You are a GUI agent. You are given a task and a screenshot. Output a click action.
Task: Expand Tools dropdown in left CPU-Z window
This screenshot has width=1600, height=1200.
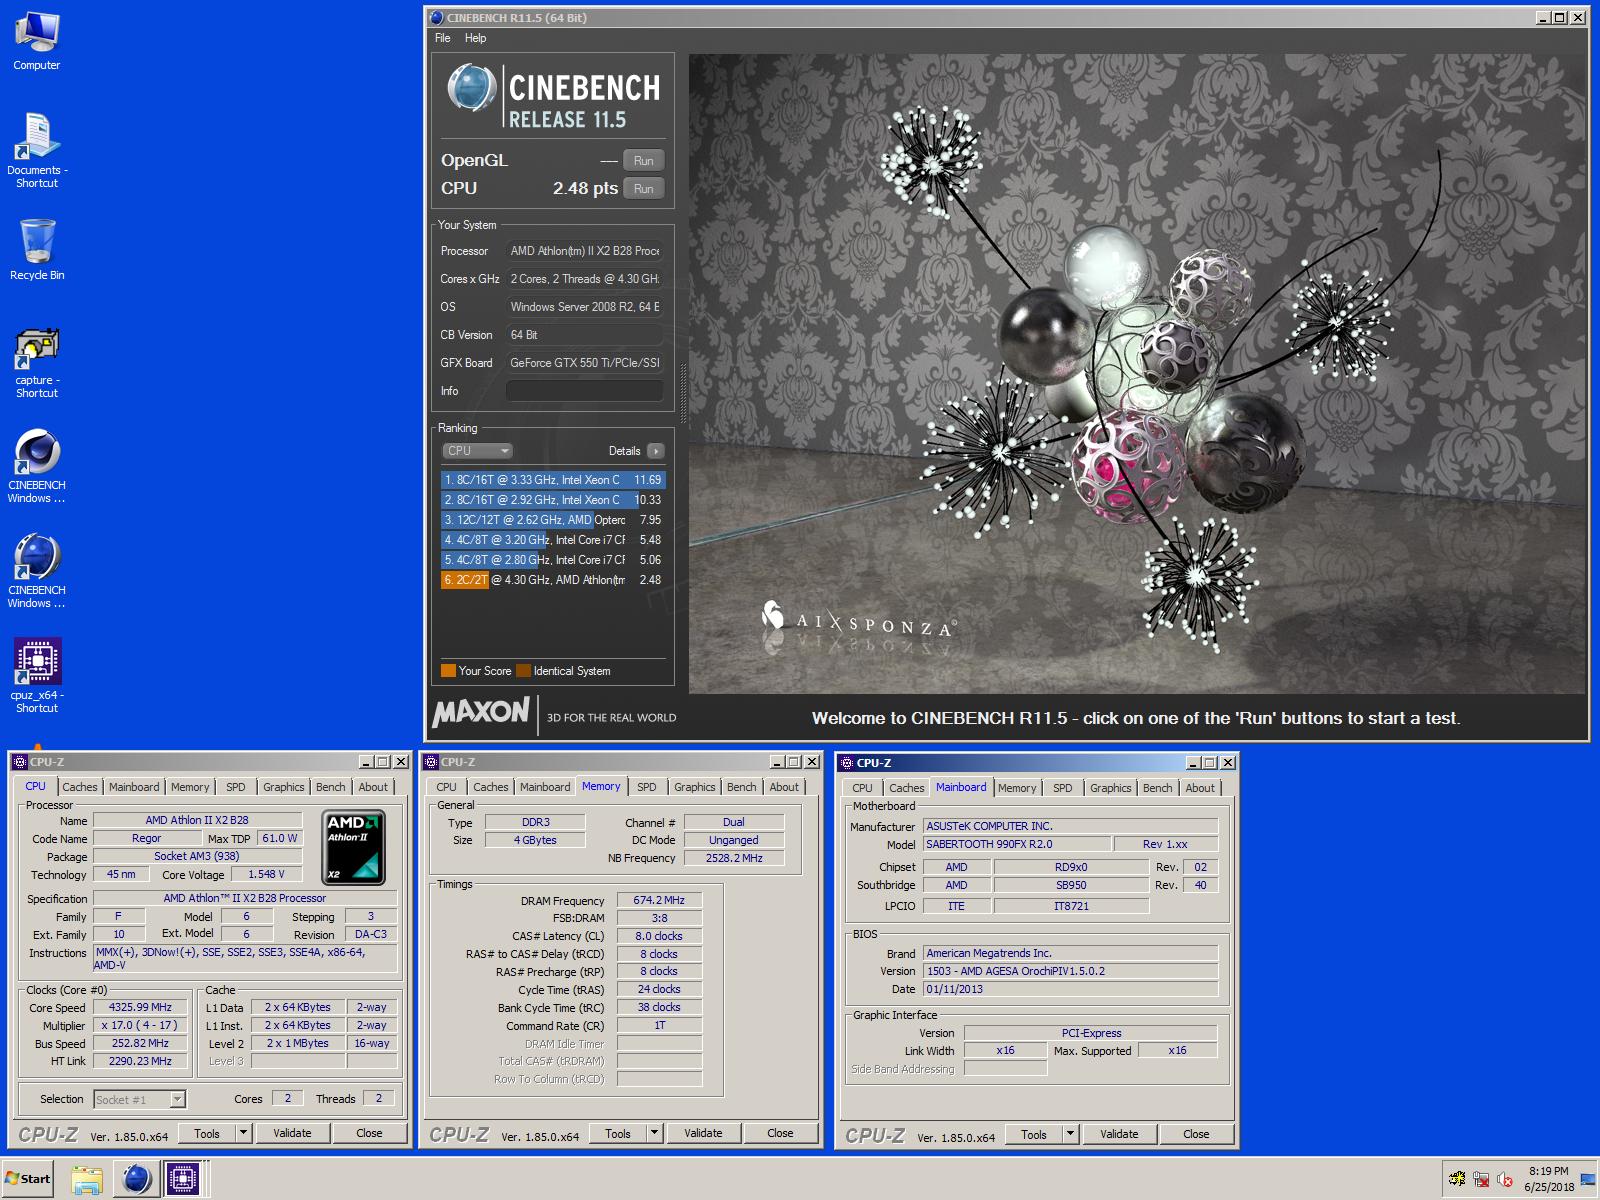pyautogui.click(x=243, y=1133)
